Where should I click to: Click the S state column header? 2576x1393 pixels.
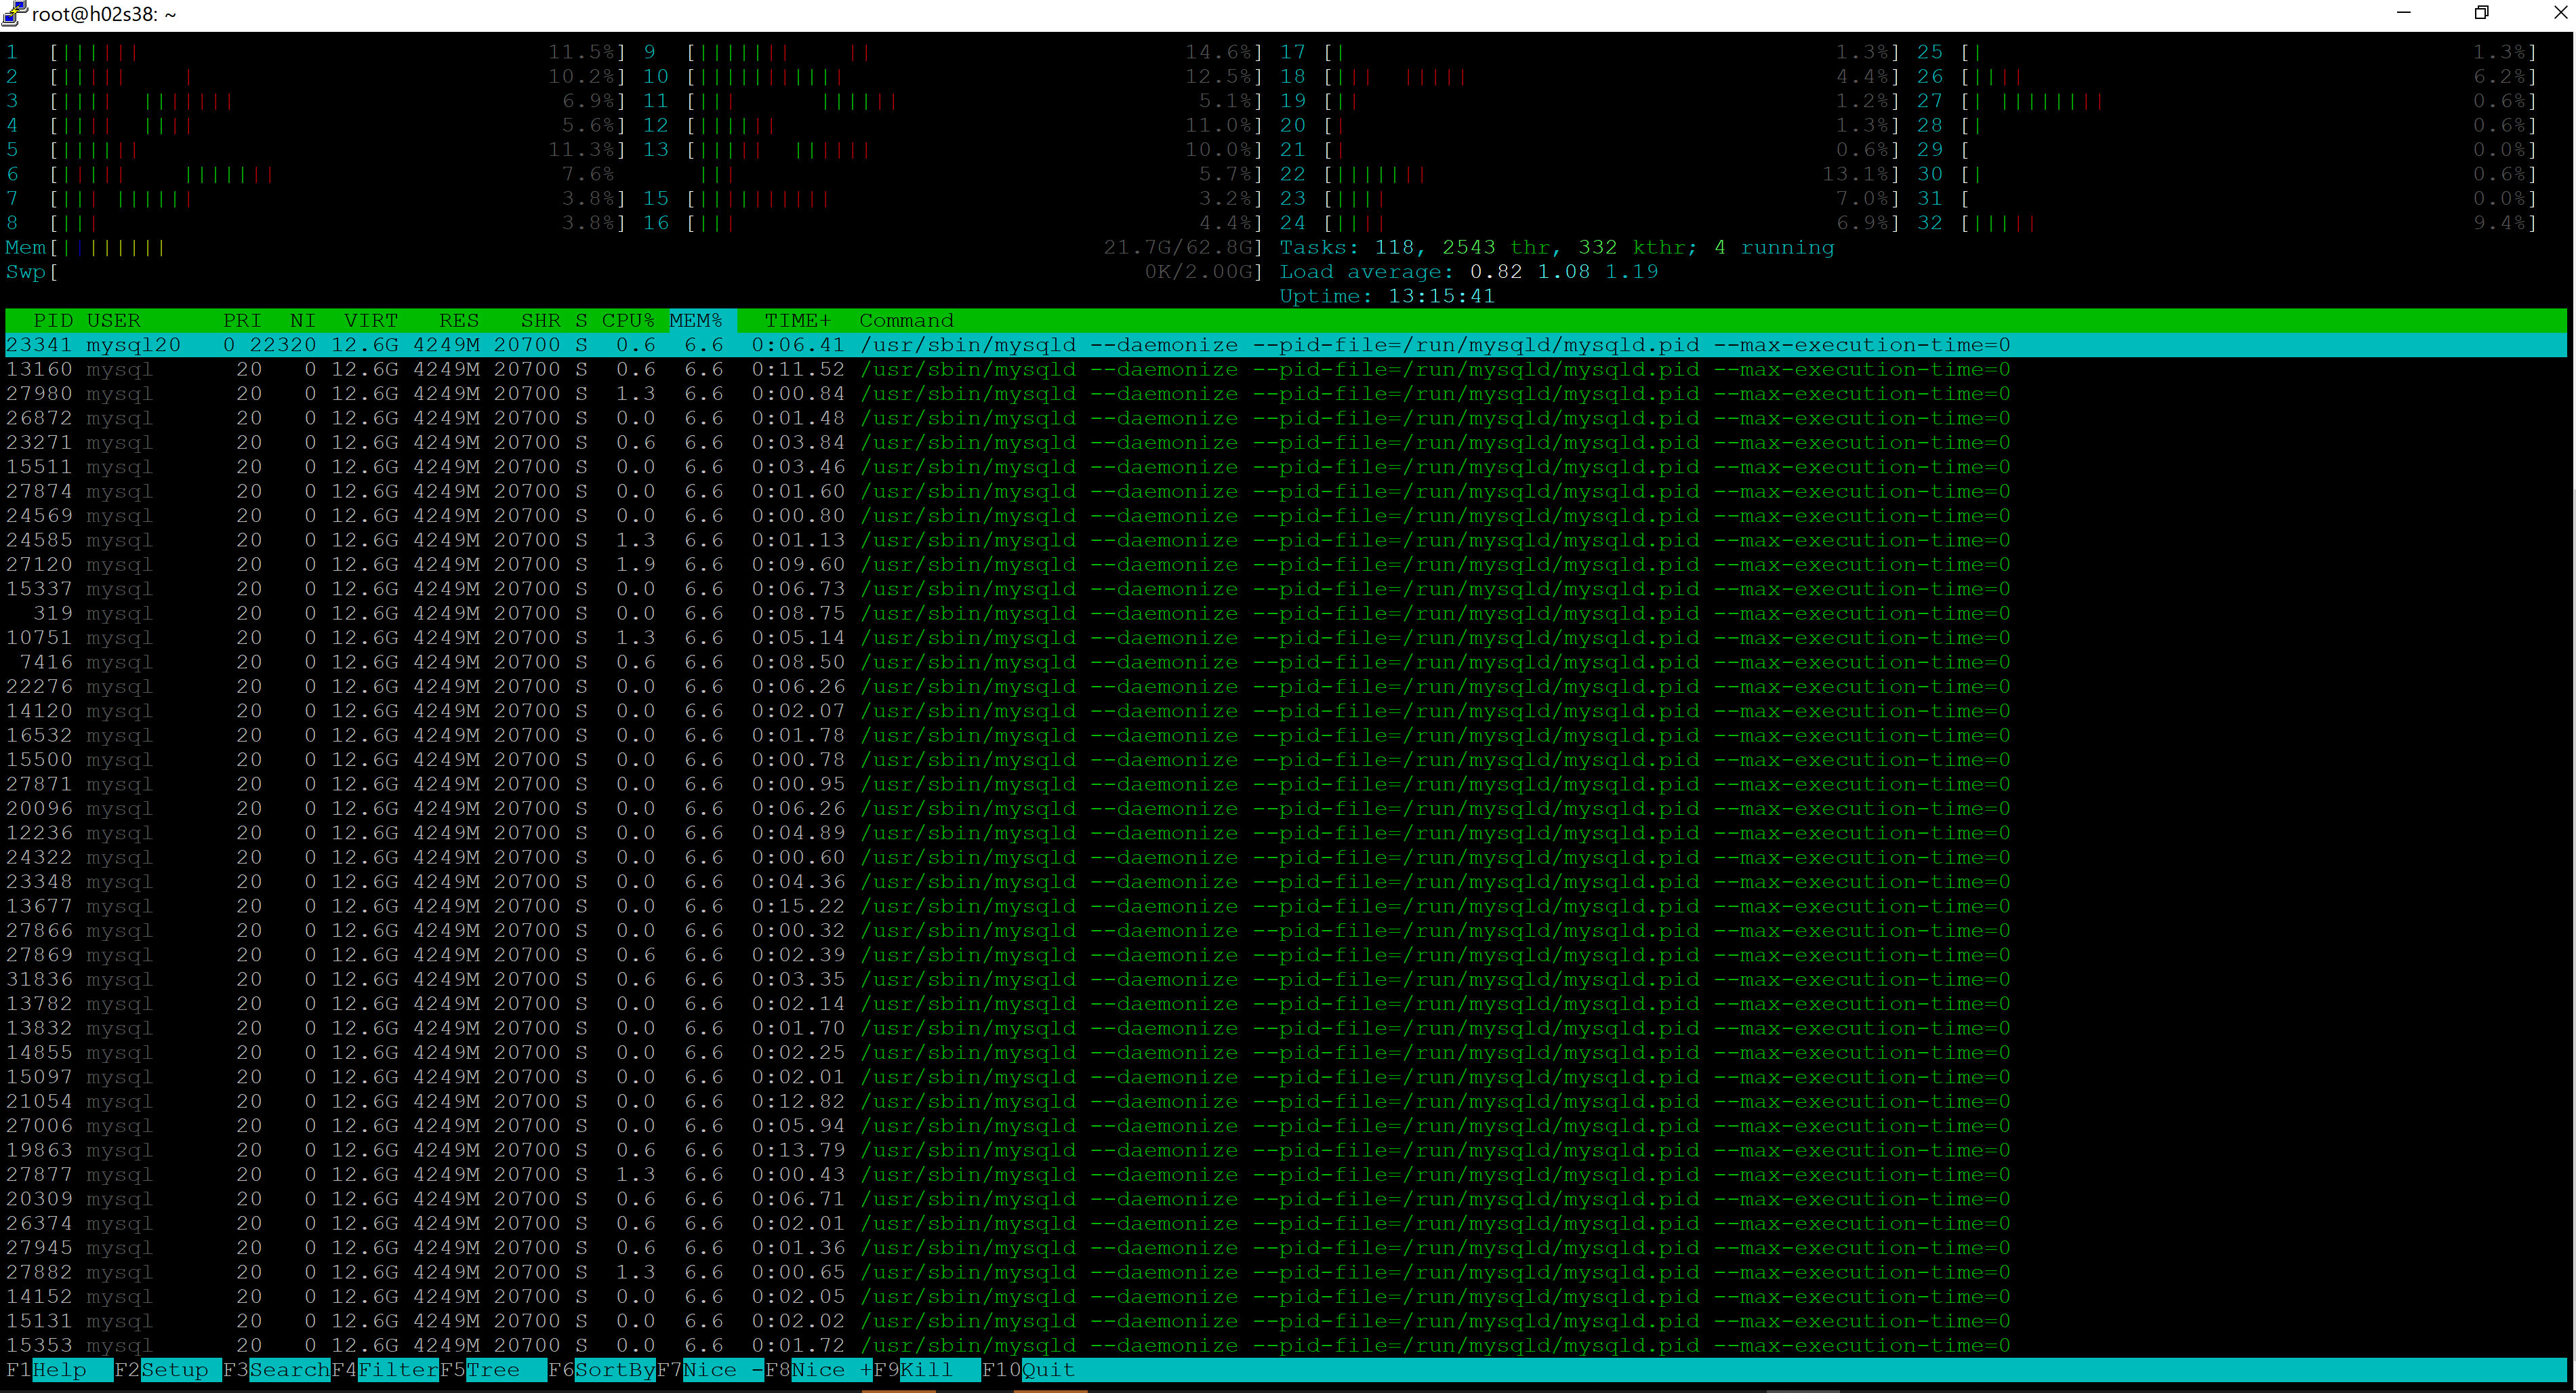pyautogui.click(x=581, y=321)
